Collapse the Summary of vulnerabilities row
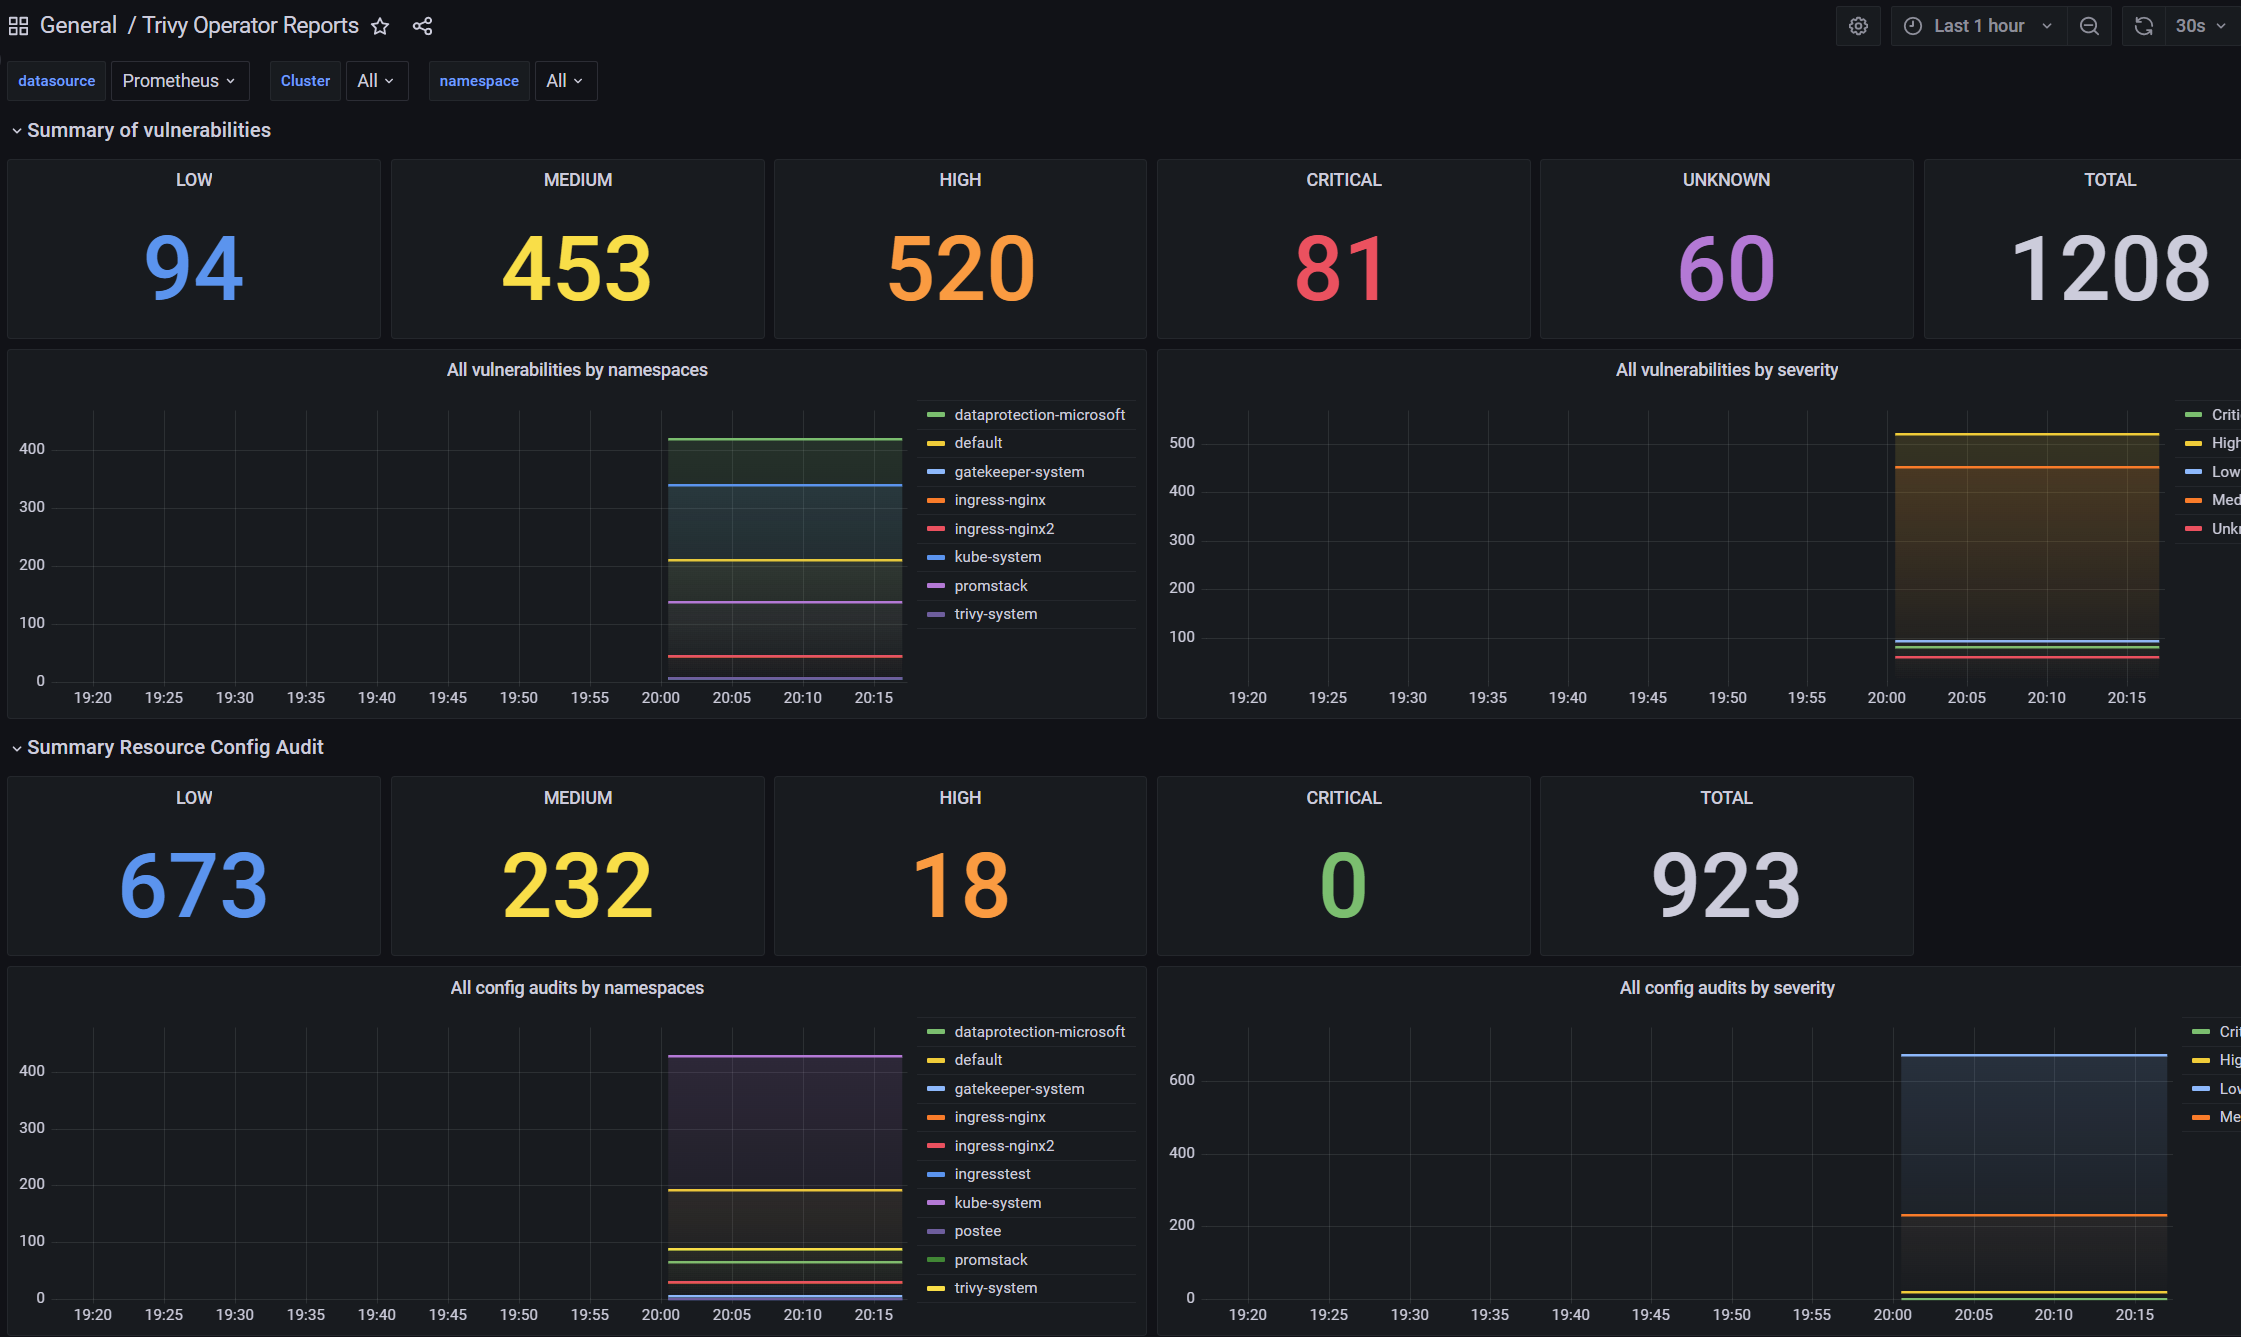This screenshot has height=1337, width=2241. (16, 131)
